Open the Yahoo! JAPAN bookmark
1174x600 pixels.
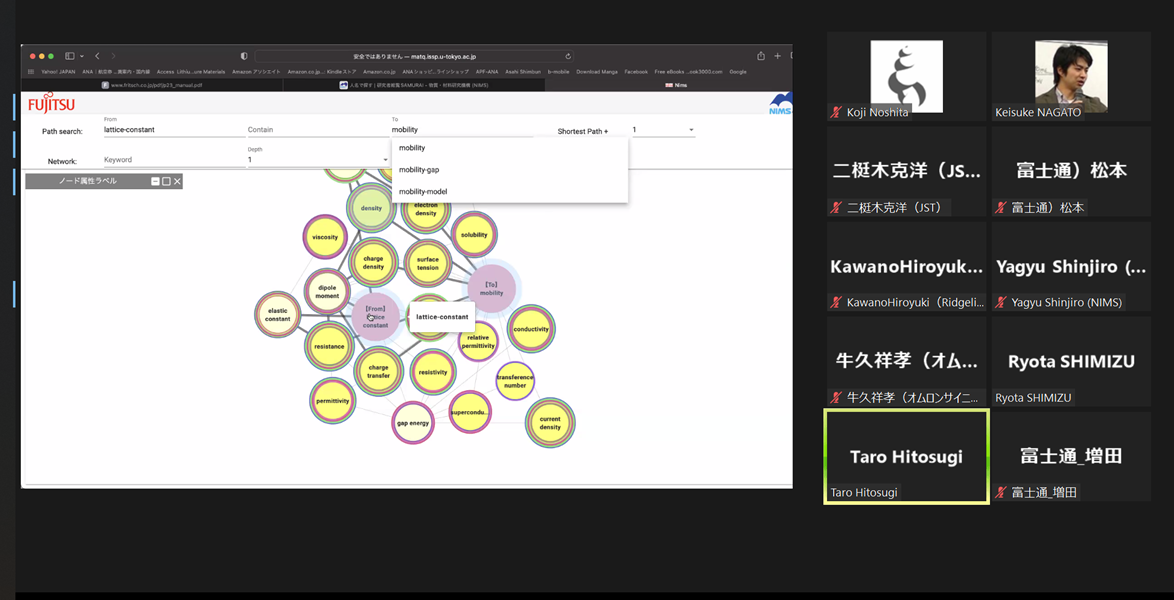tap(57, 72)
